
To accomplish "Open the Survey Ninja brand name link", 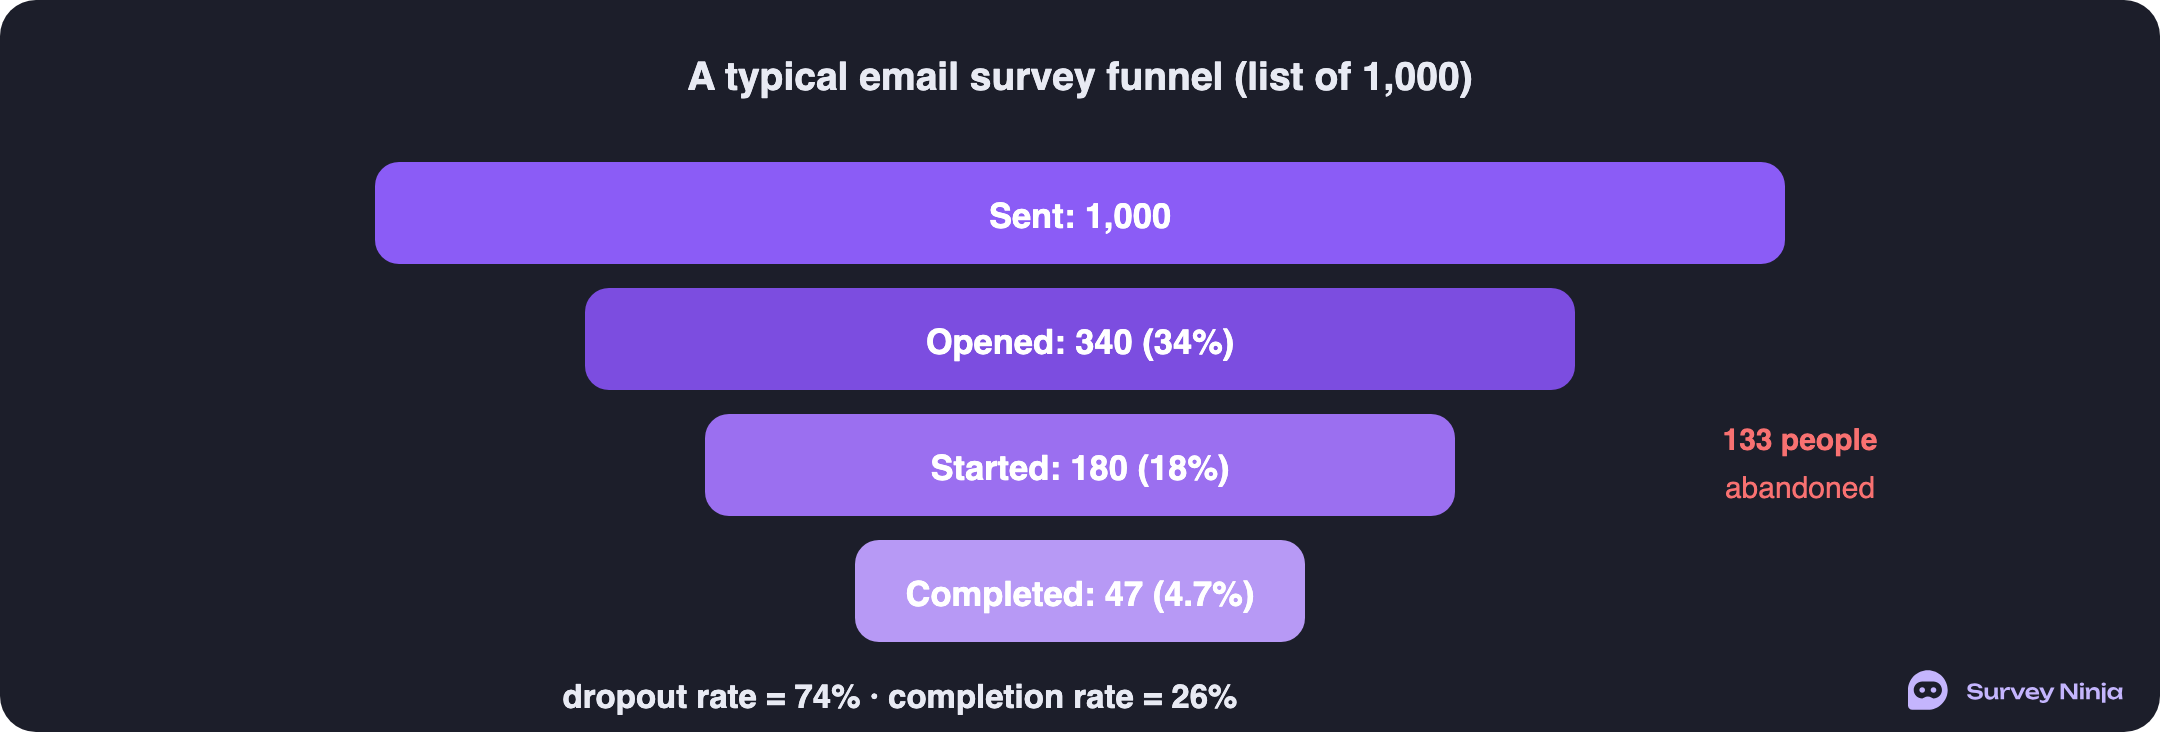I will coord(2044,692).
